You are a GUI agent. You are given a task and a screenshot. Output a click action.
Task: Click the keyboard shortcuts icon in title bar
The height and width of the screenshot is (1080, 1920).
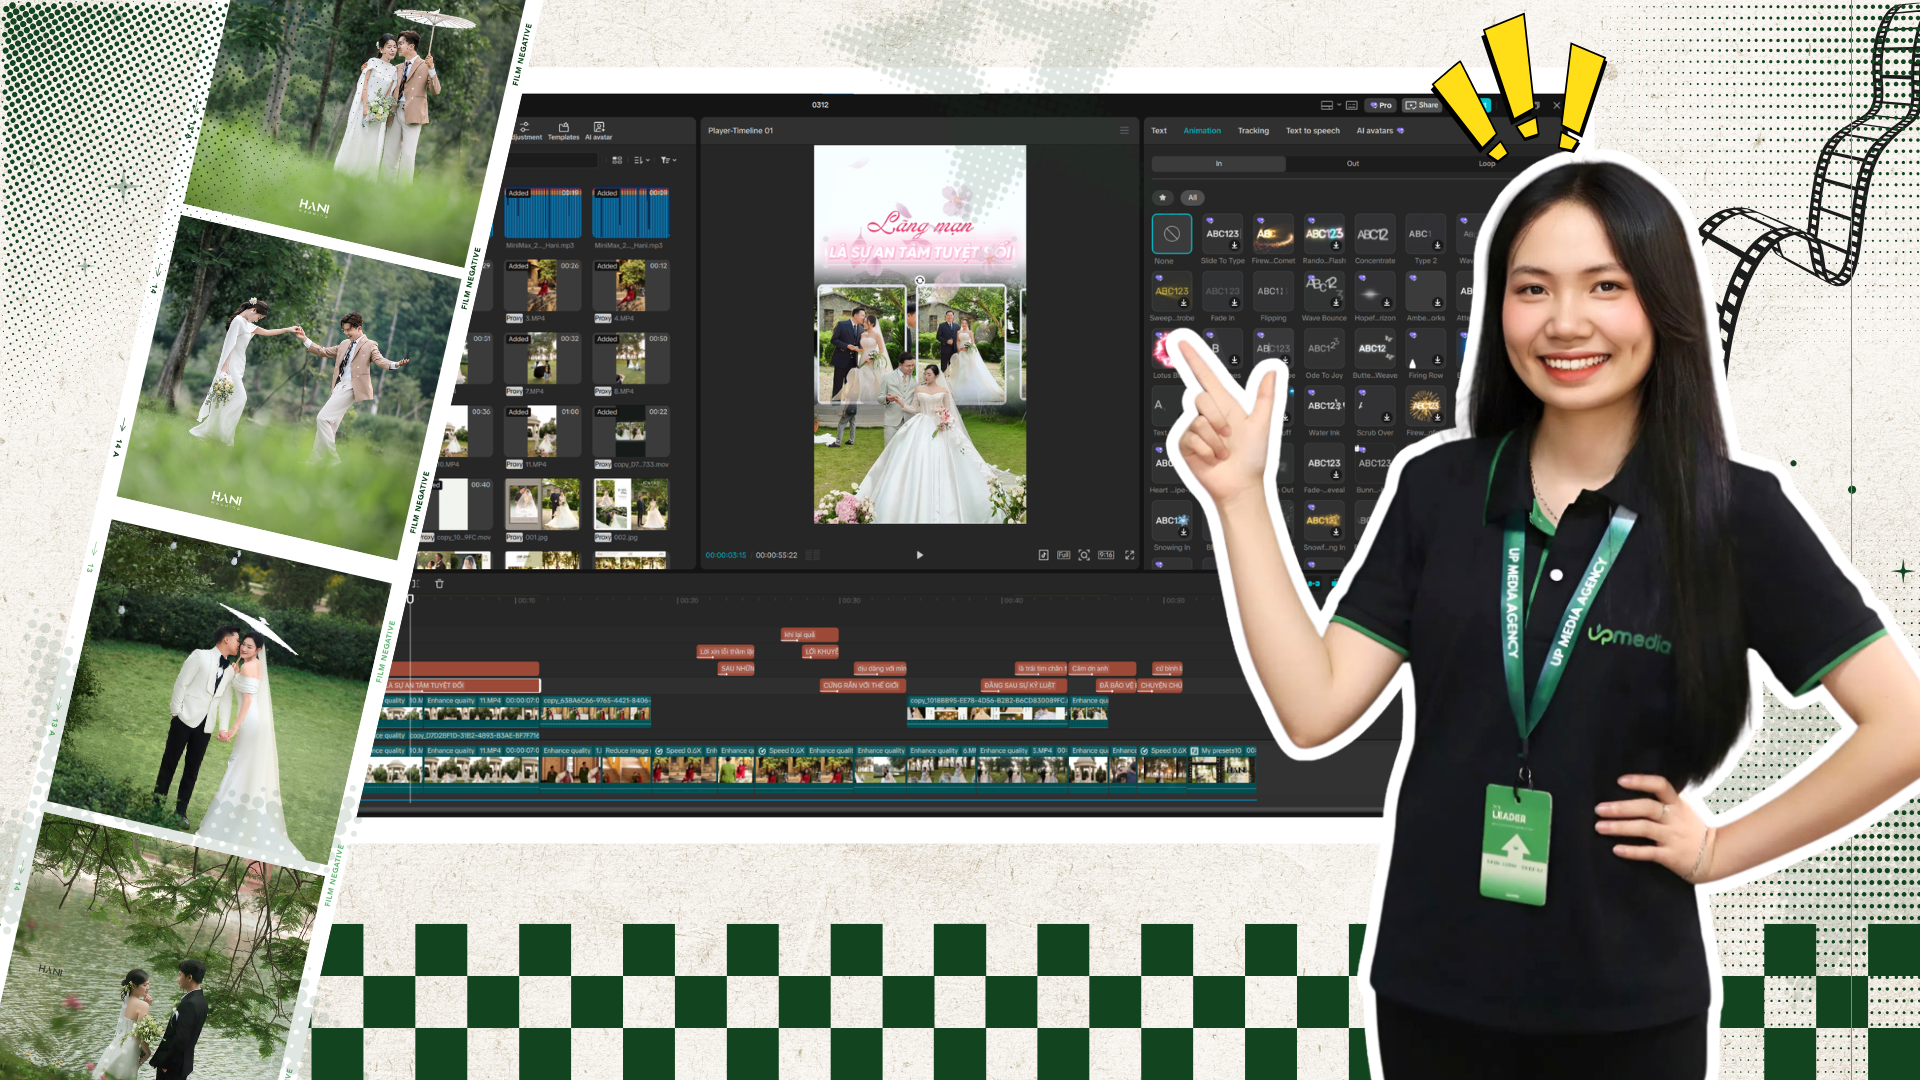(1352, 105)
